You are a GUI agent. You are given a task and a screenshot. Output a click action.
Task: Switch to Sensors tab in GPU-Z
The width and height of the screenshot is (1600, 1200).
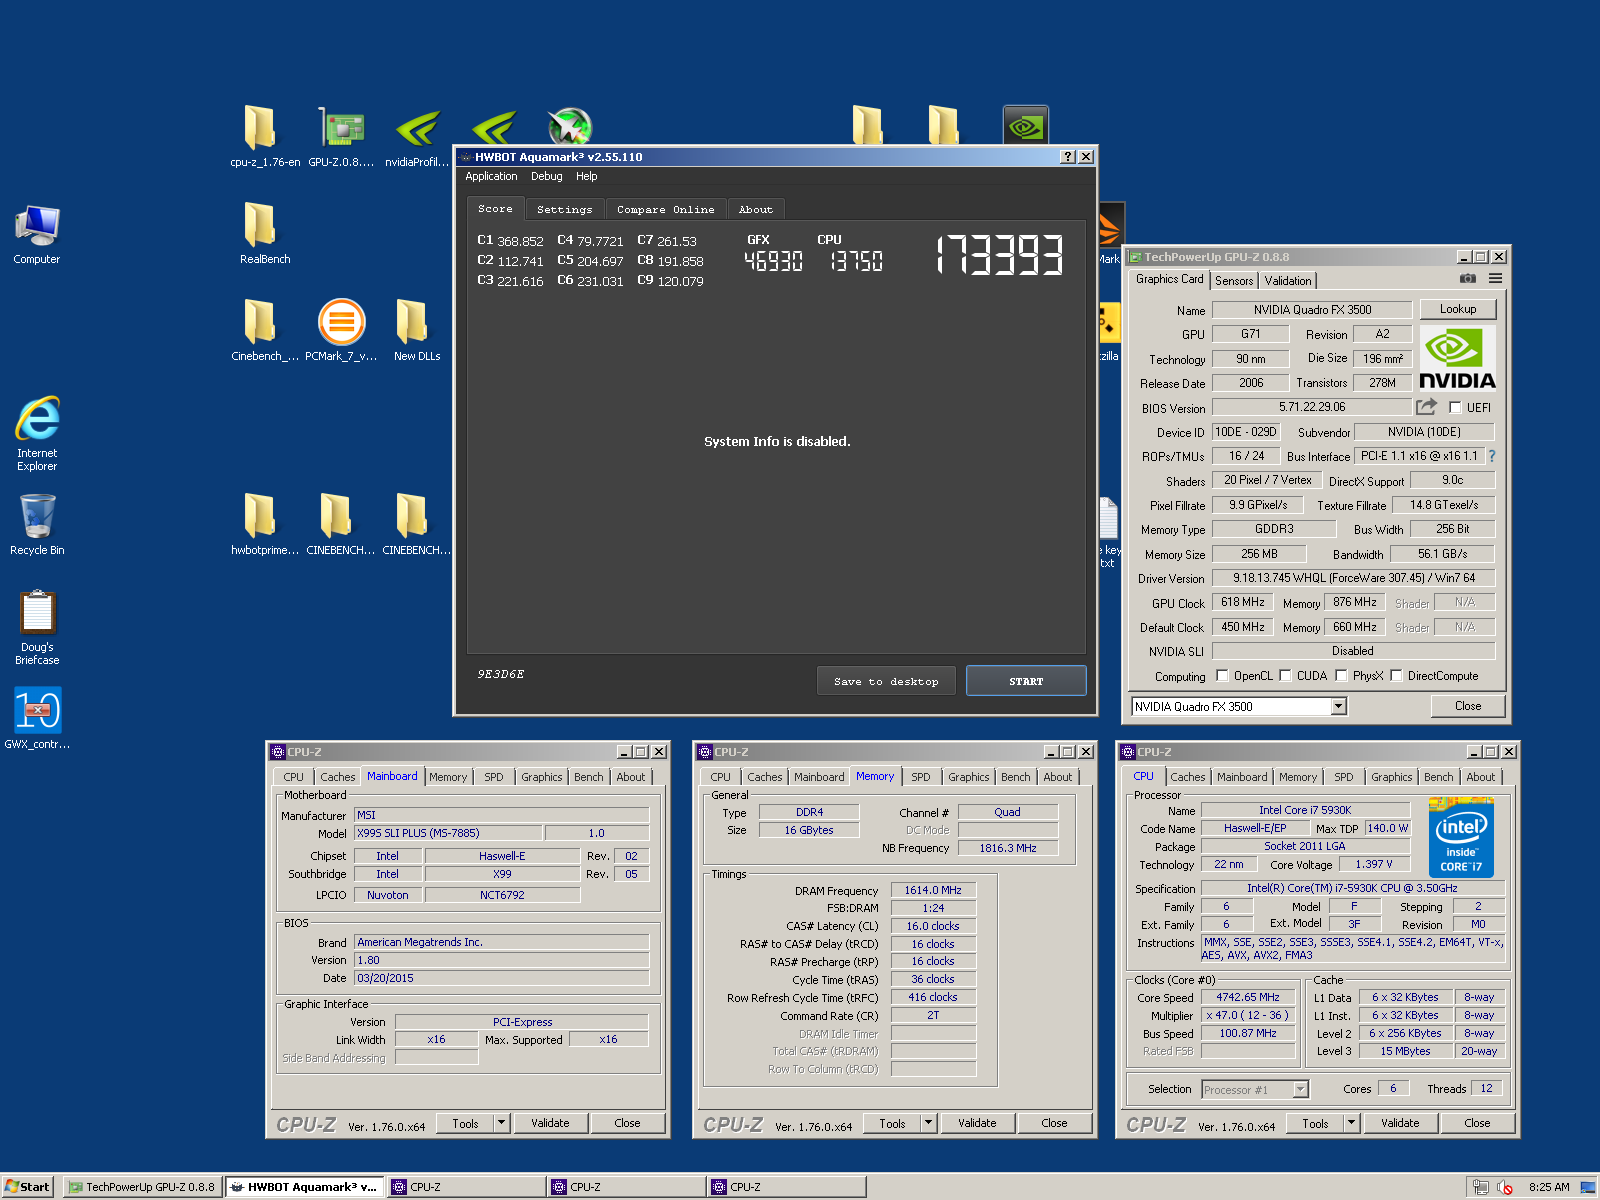1234,281
